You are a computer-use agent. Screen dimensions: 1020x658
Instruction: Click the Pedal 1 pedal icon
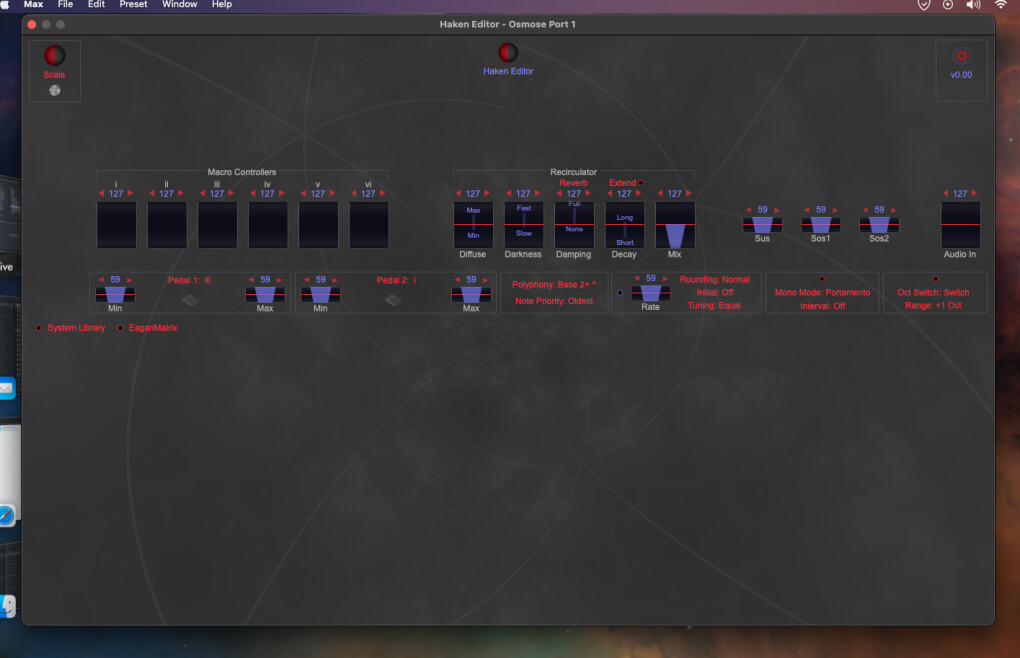(x=190, y=300)
